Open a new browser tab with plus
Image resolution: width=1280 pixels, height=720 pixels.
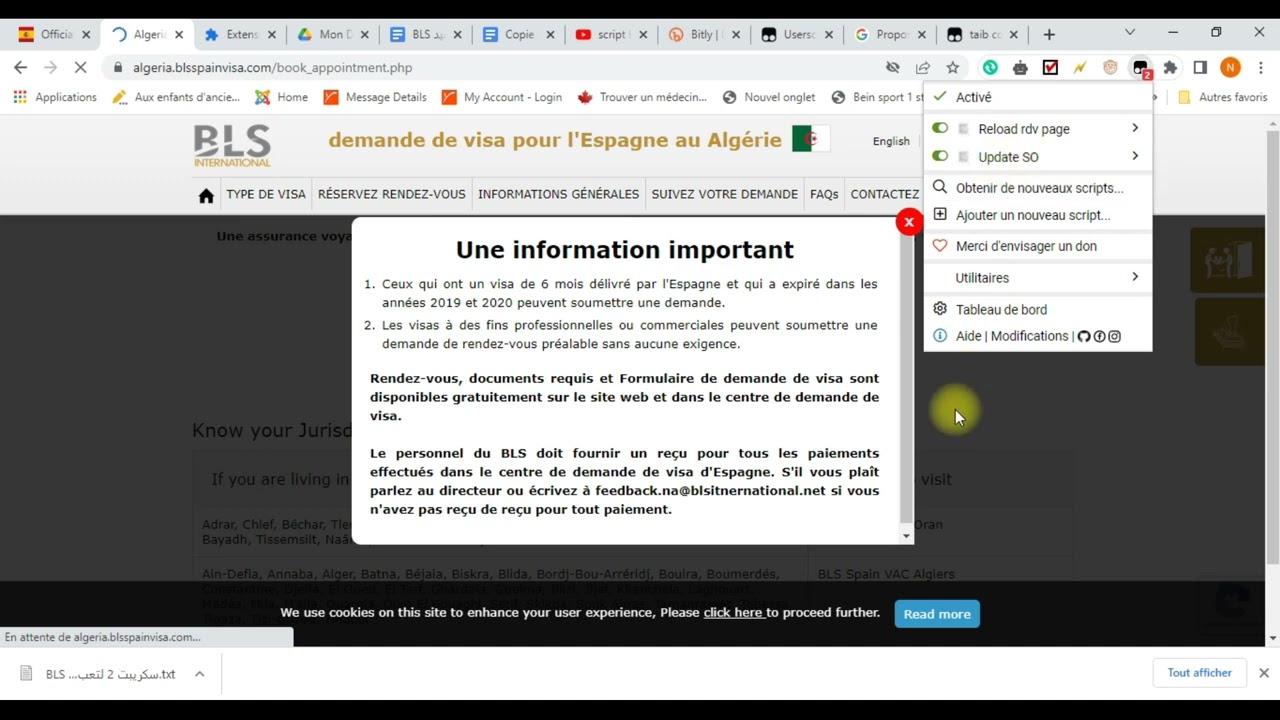[x=1049, y=34]
